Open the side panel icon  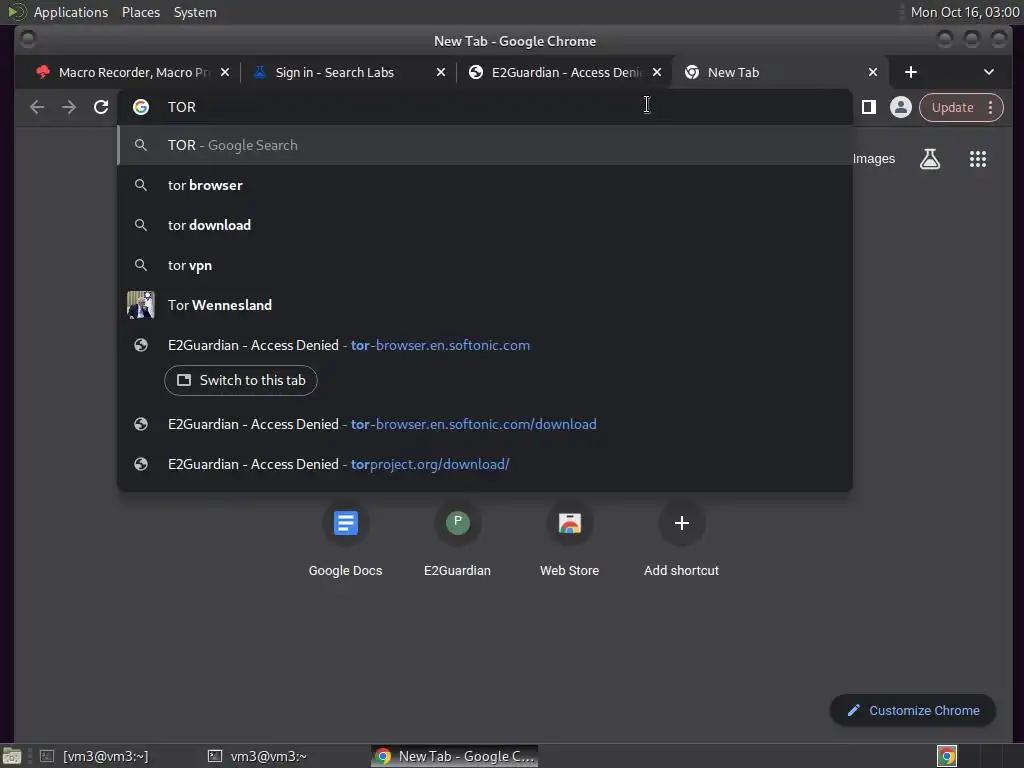coord(869,107)
